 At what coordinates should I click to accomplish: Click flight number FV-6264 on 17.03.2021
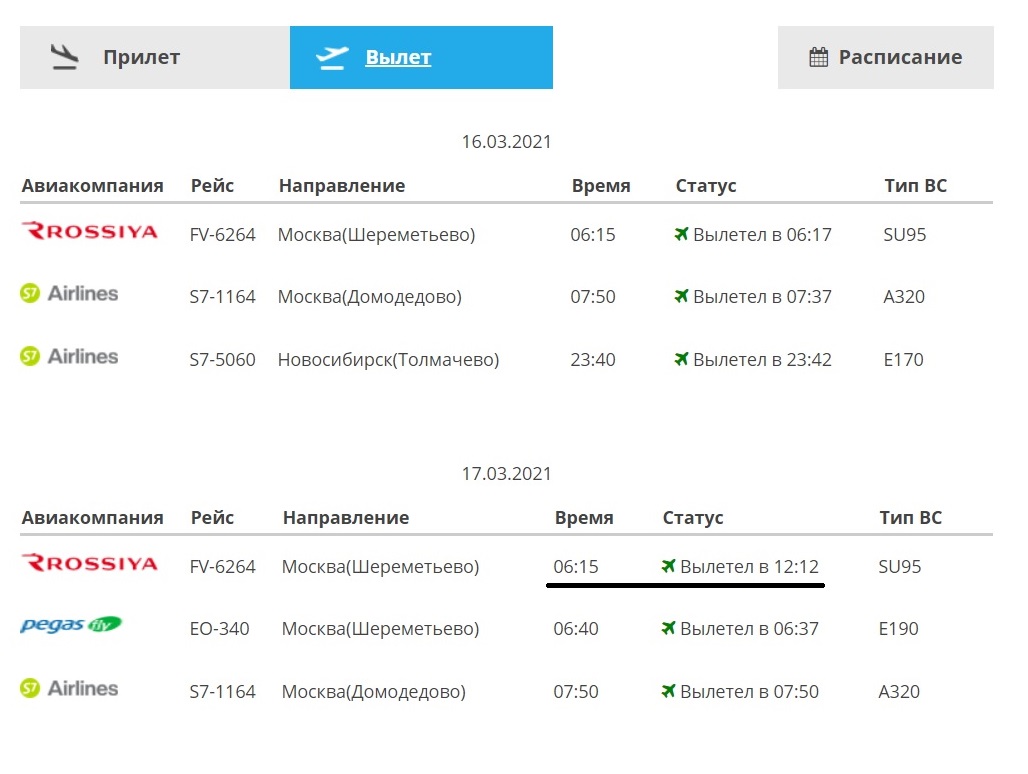click(x=222, y=567)
